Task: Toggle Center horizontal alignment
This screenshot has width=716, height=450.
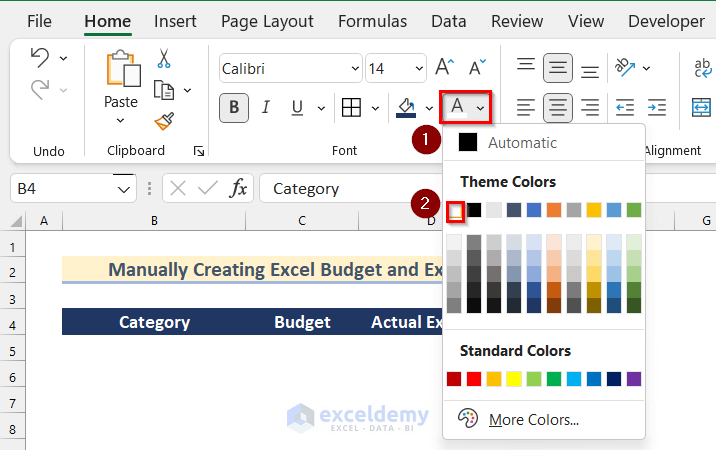Action: 558,107
